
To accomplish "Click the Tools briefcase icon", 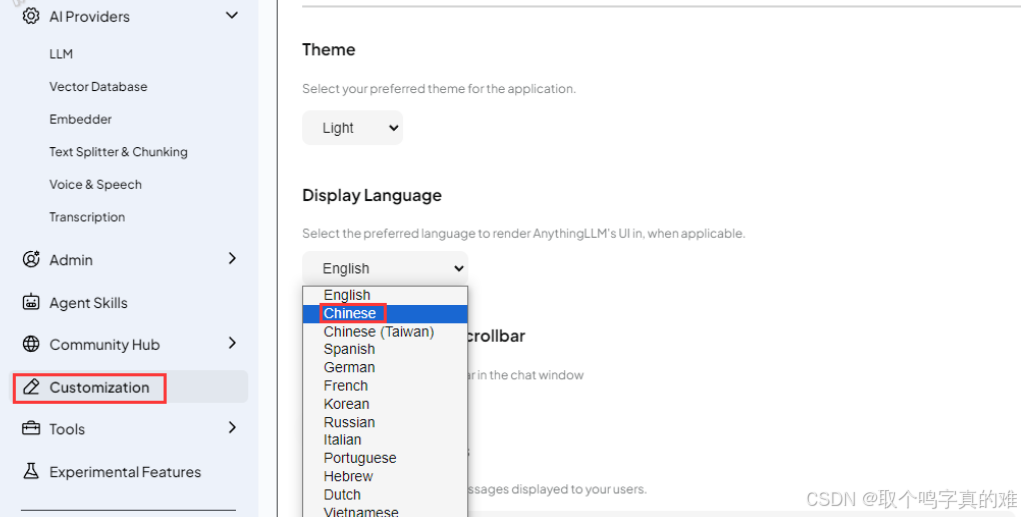I will coord(31,428).
